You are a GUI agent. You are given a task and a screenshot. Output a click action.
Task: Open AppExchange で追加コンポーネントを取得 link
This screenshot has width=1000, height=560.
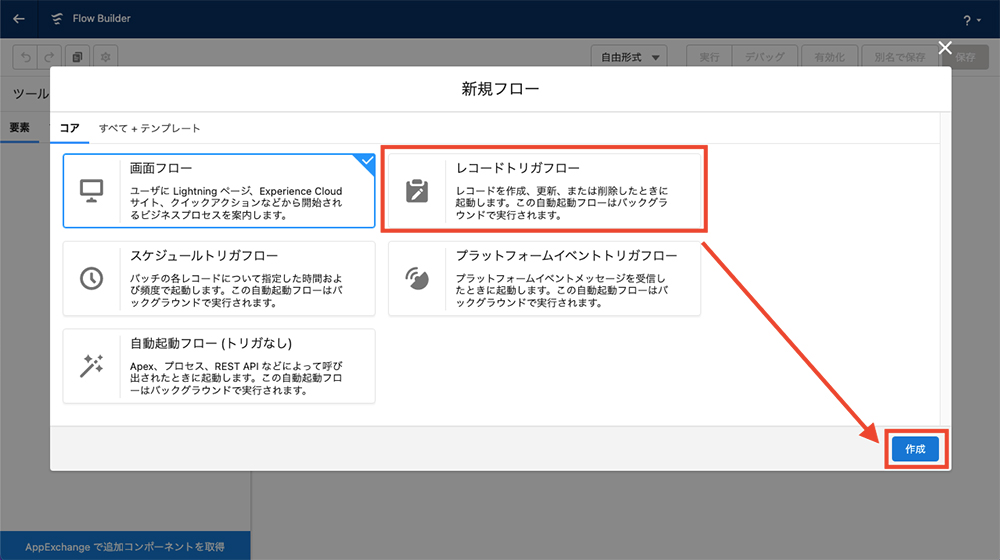[125, 547]
